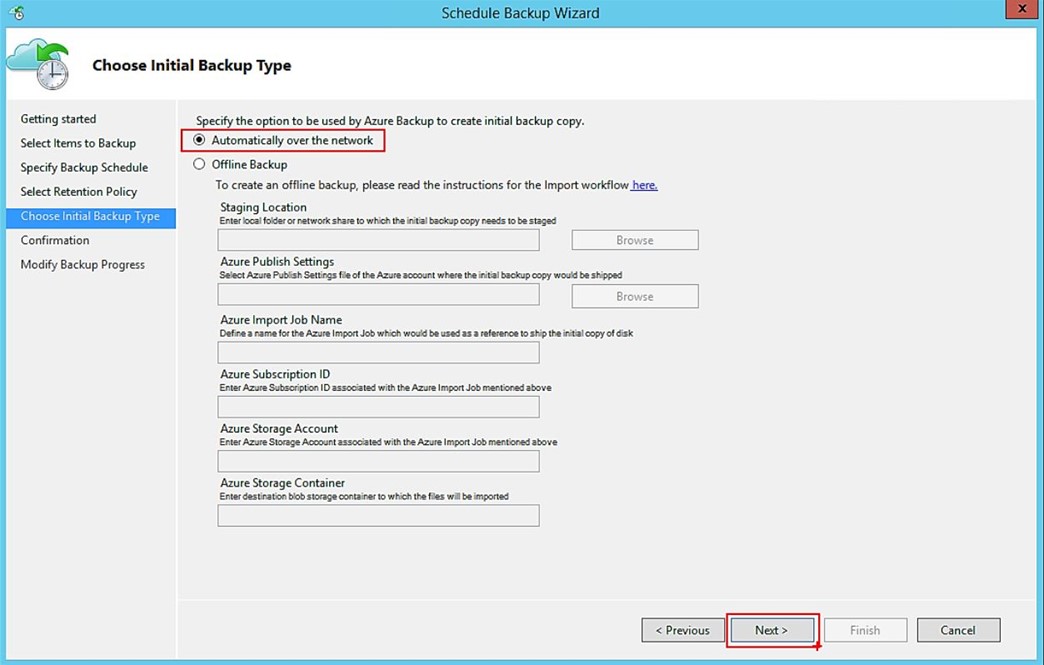
Task: Go back with the Previous button
Action: coord(682,630)
